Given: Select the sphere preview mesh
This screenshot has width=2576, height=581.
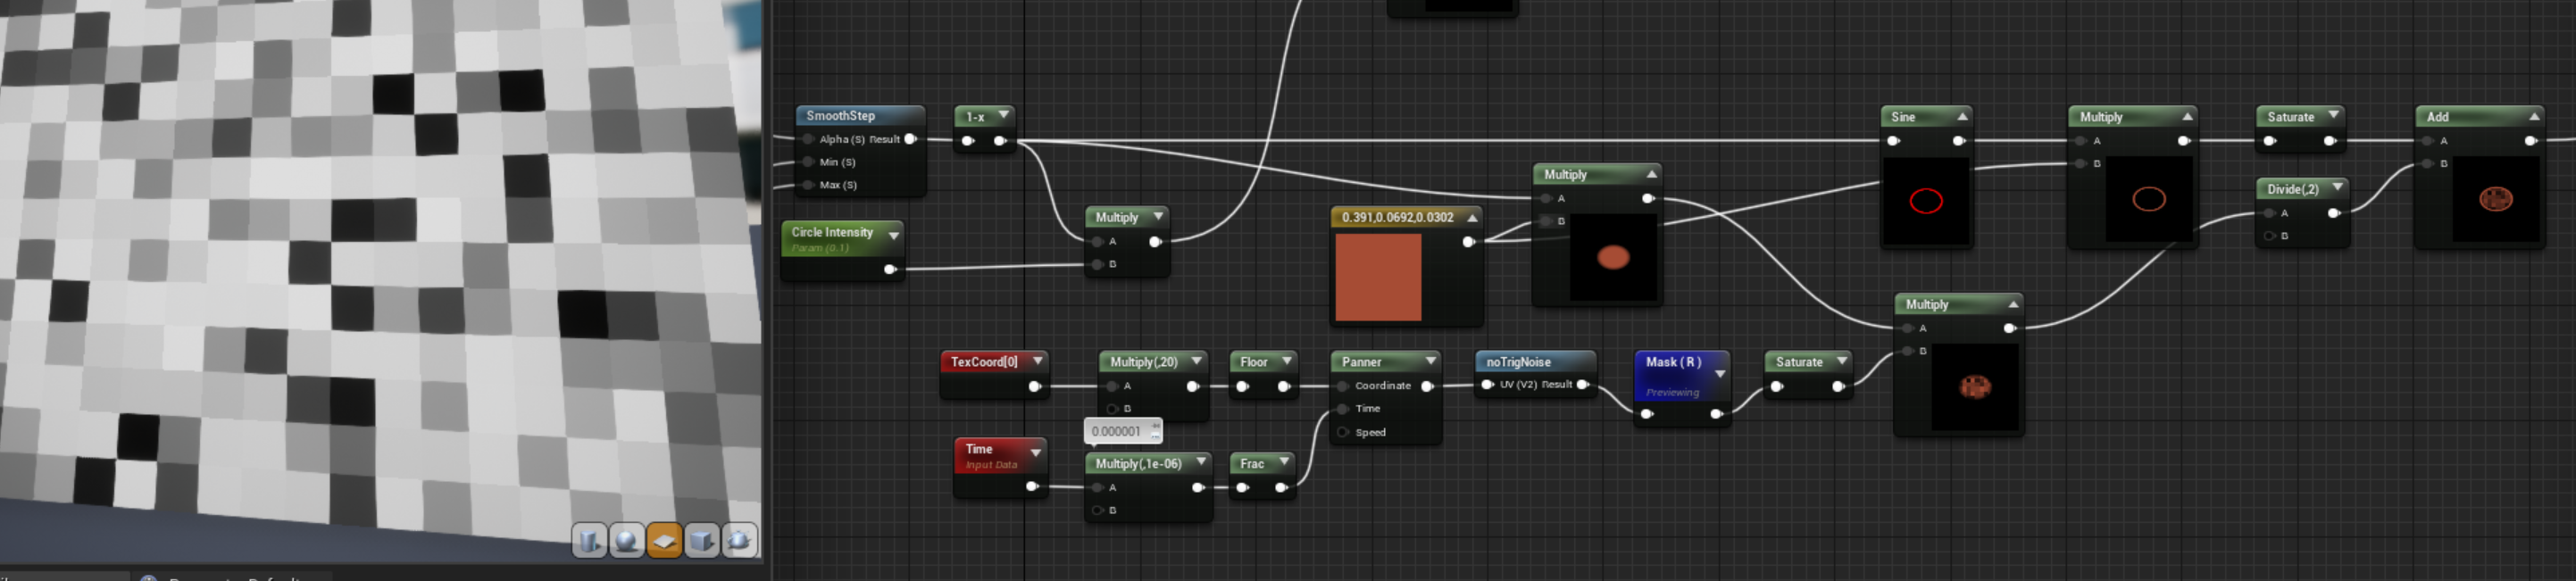Looking at the screenshot, I should point(627,541).
